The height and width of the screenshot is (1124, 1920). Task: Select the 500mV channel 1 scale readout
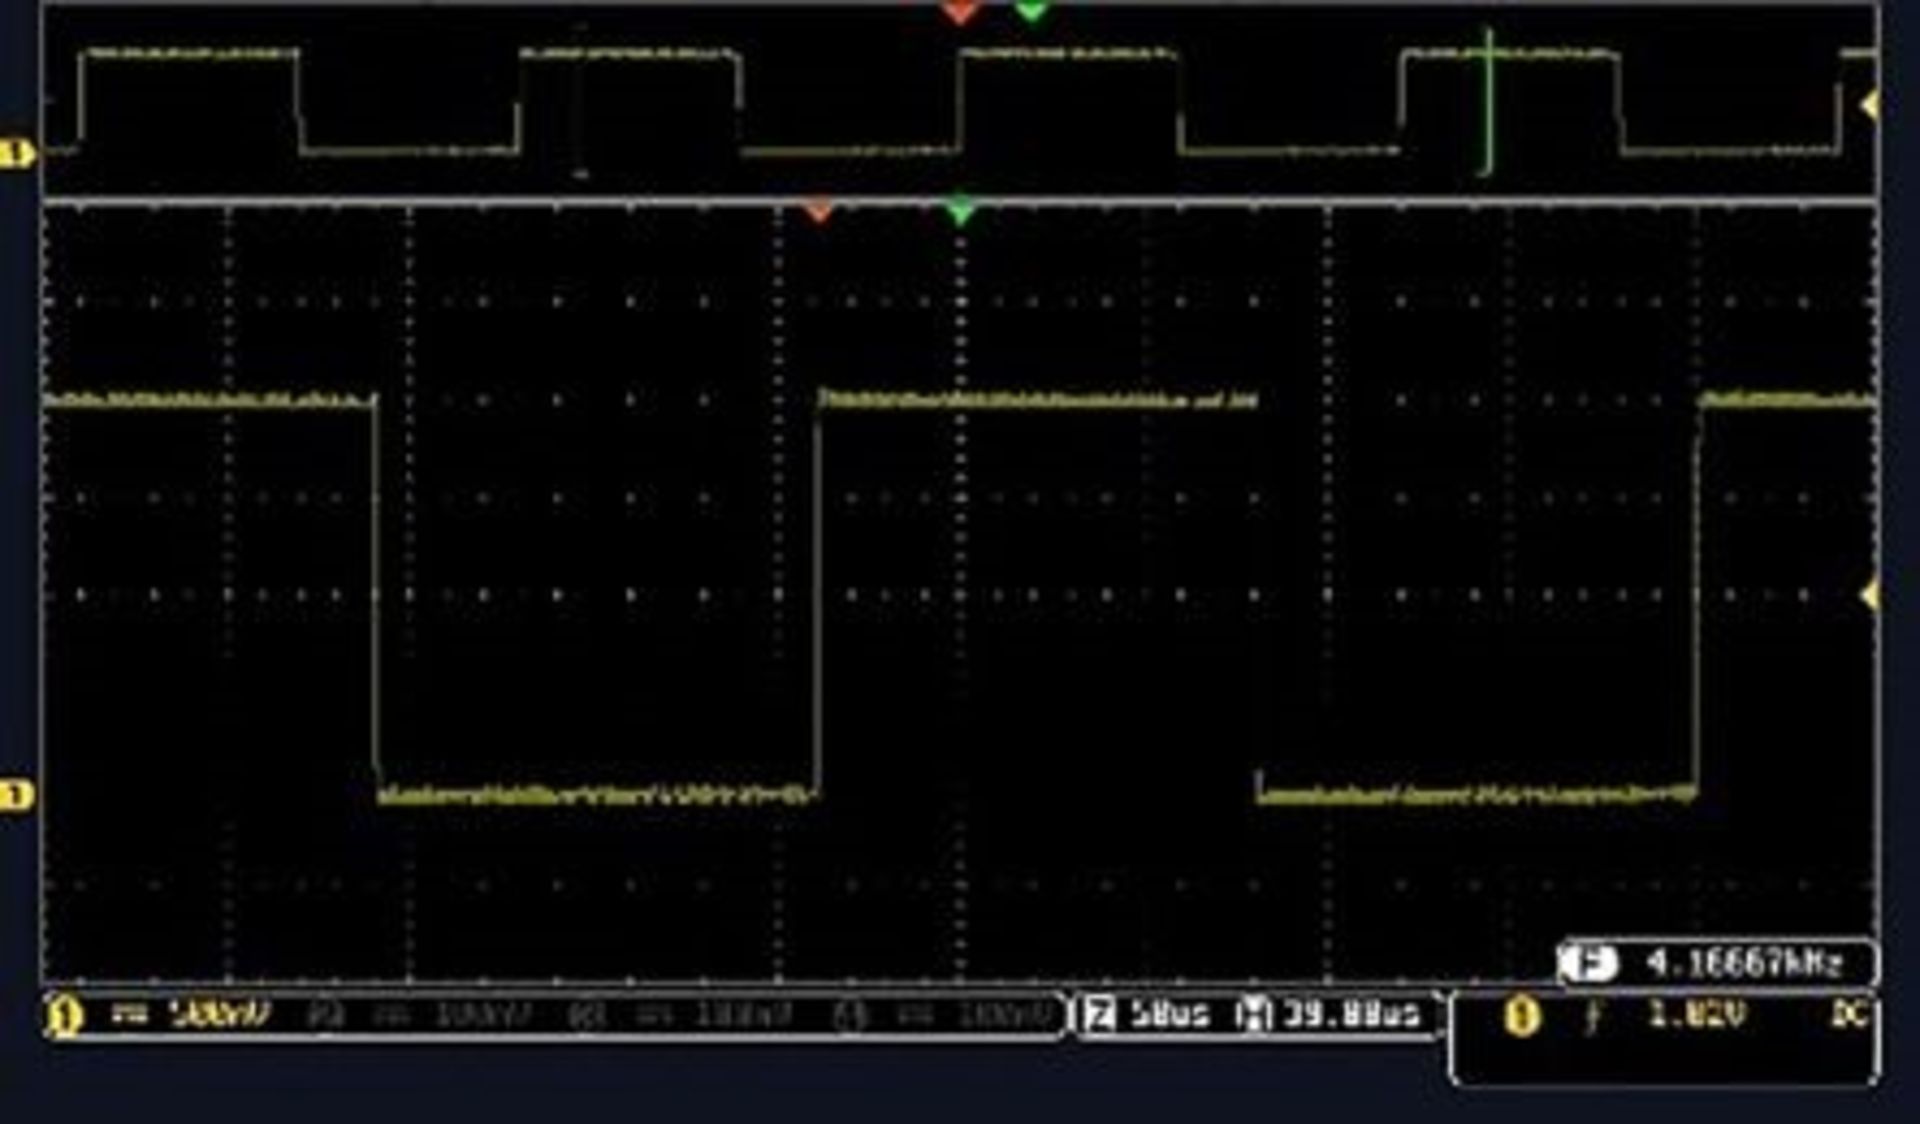tap(220, 1016)
